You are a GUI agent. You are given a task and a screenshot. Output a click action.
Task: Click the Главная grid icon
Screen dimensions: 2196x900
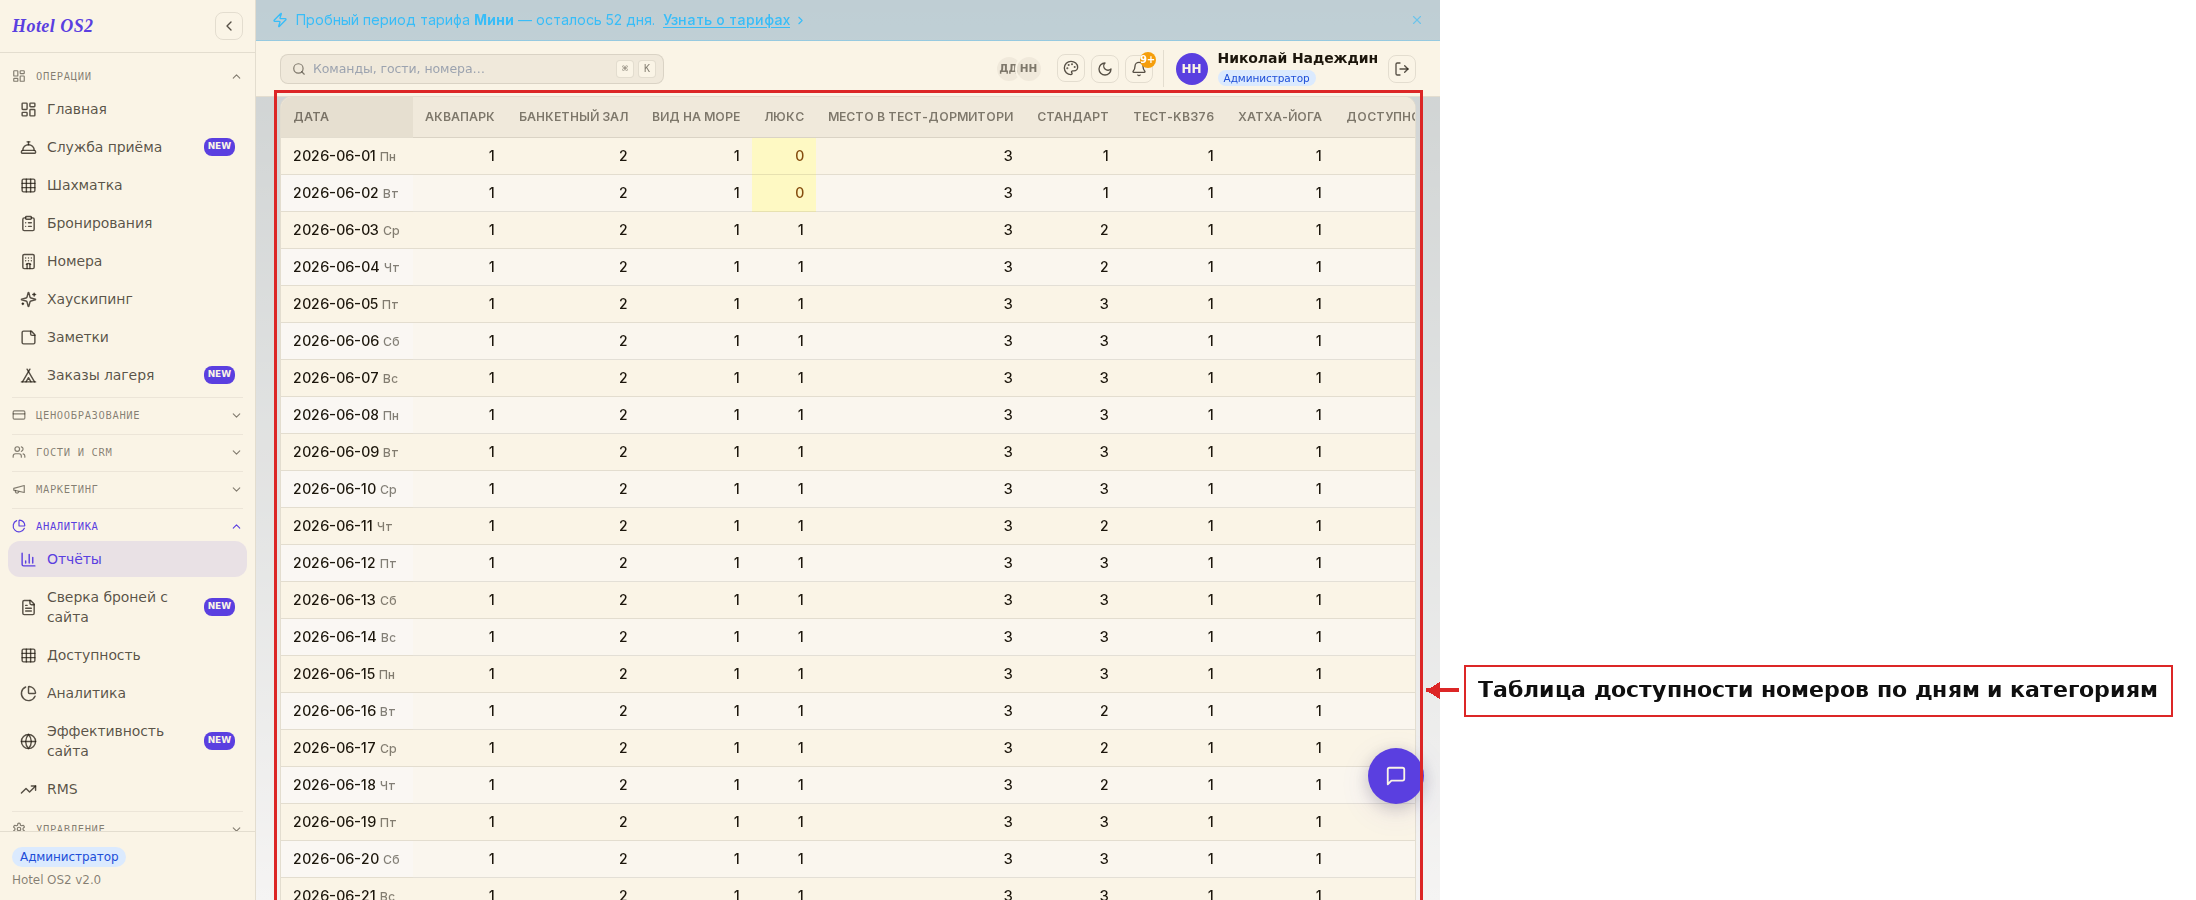coord(28,109)
